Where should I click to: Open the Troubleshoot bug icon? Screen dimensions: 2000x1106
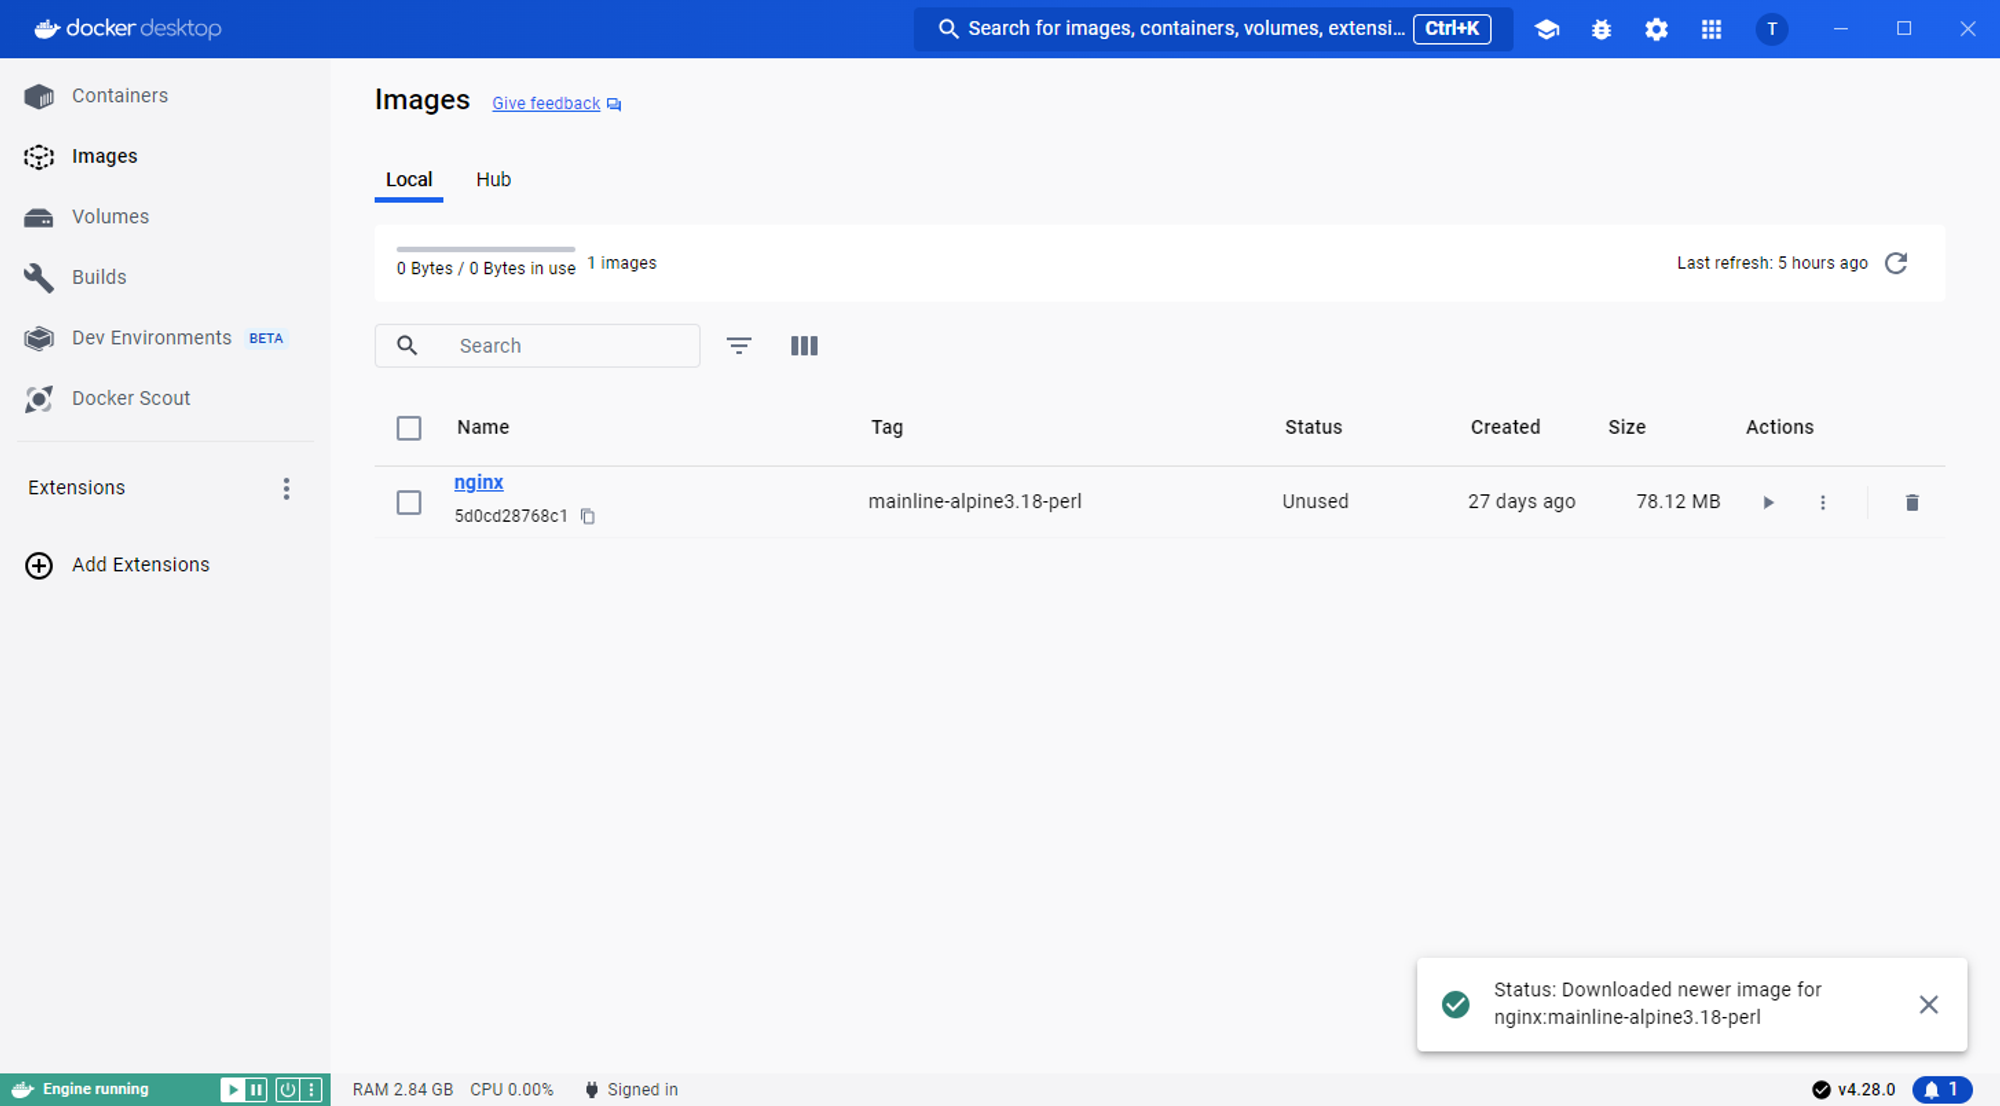tap(1601, 29)
